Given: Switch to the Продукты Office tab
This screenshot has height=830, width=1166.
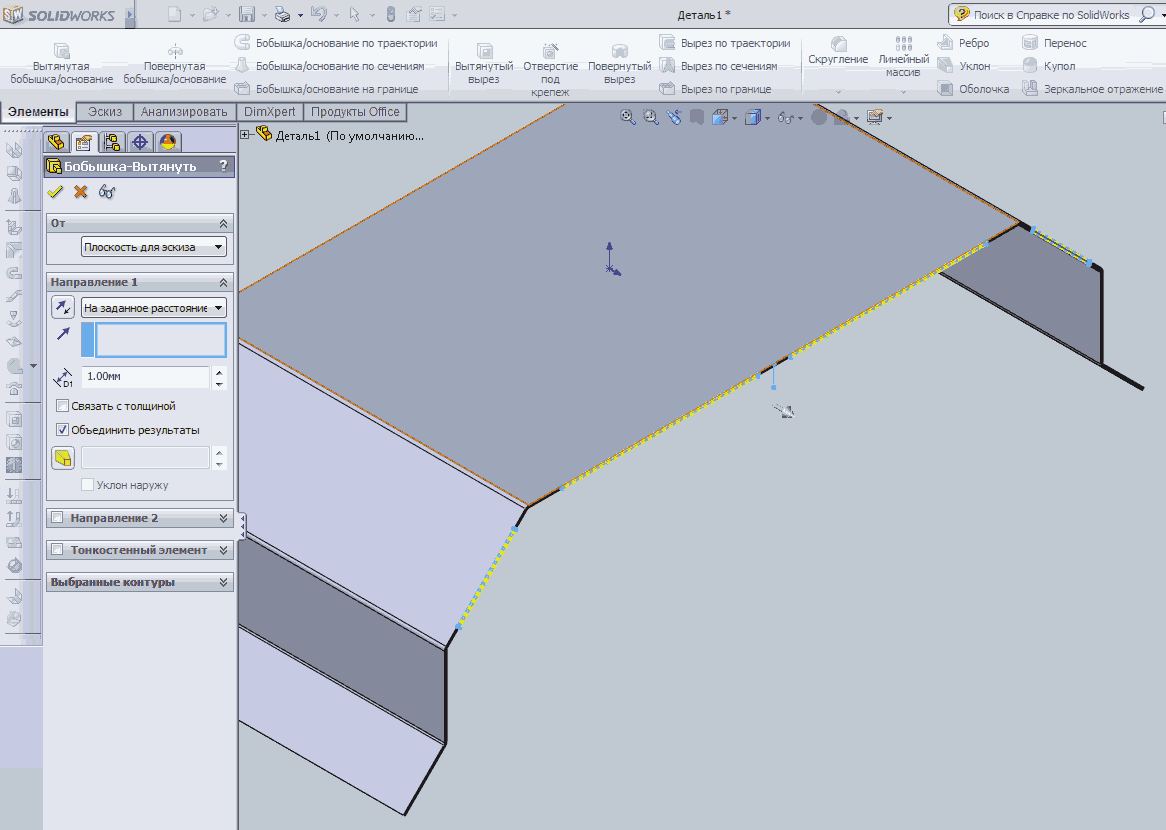Looking at the screenshot, I should coord(355,112).
